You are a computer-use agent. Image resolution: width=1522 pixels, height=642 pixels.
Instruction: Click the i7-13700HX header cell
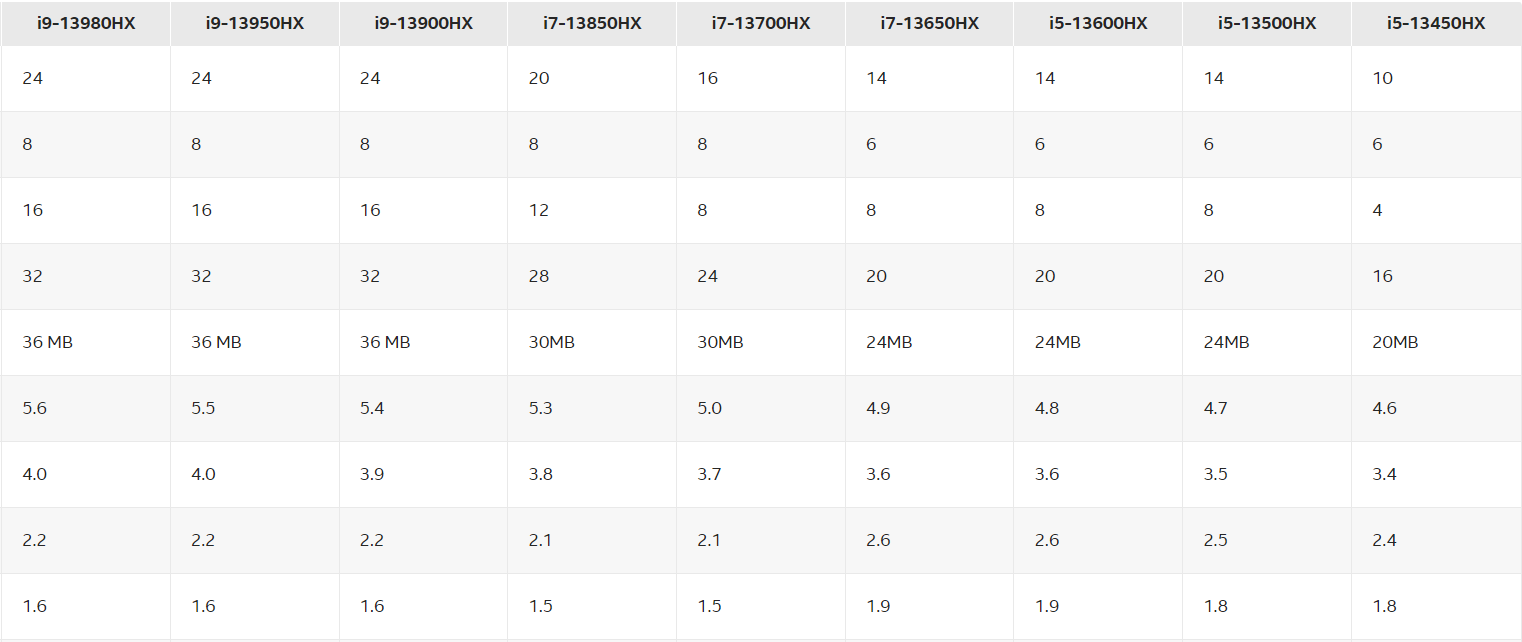coord(761,23)
